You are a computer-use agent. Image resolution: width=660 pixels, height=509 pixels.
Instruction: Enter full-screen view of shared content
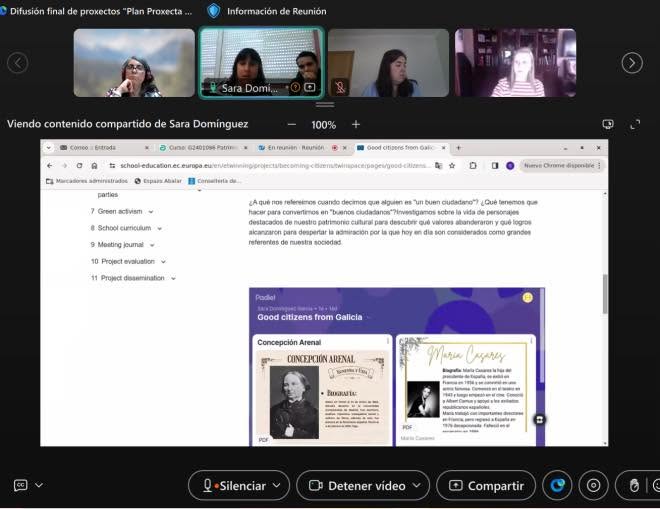[x=635, y=124]
